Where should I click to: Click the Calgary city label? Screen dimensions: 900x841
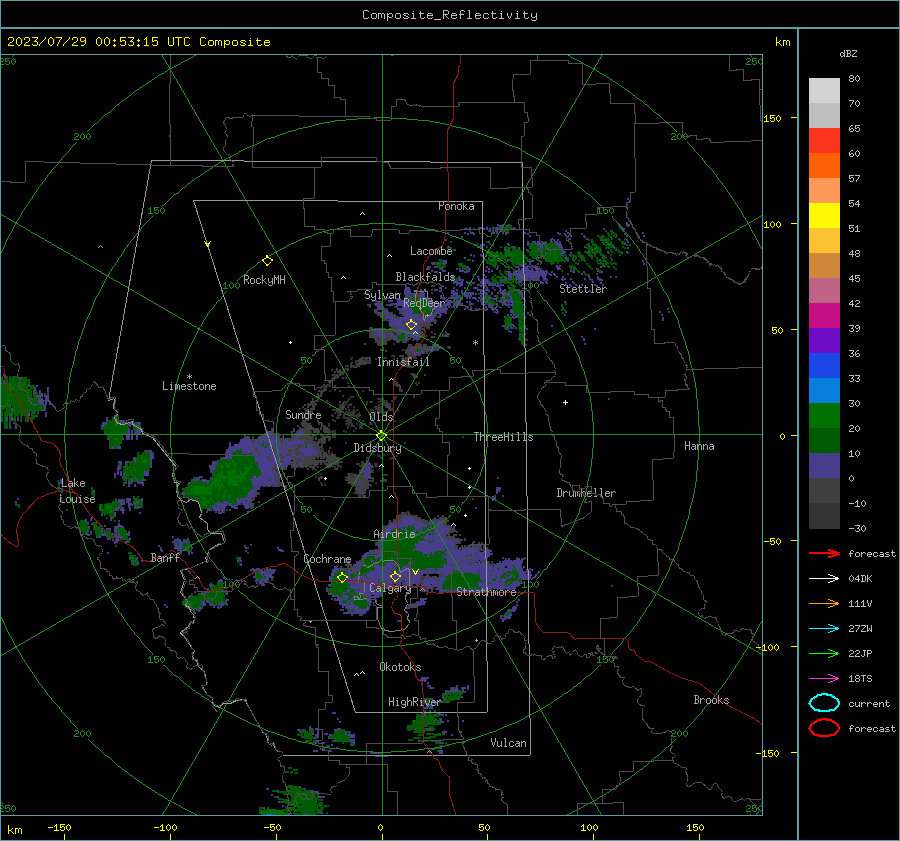(390, 588)
